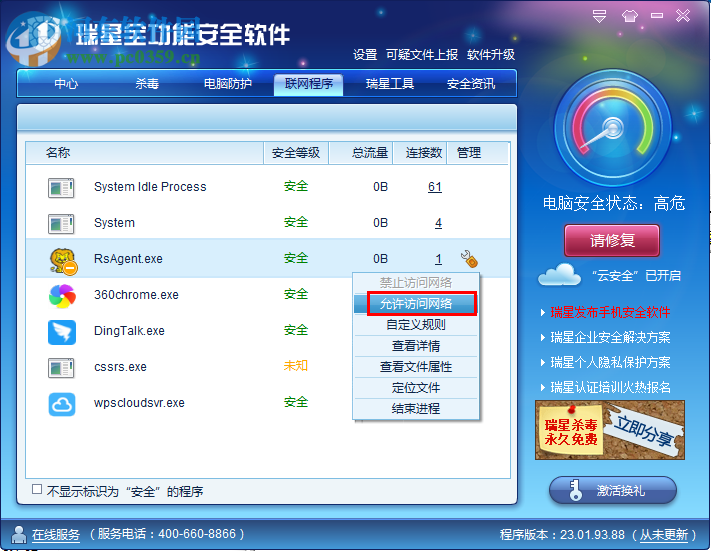This screenshot has height=551, width=711.
Task: Open the main menu dropdown icon in title bar
Action: [x=599, y=16]
